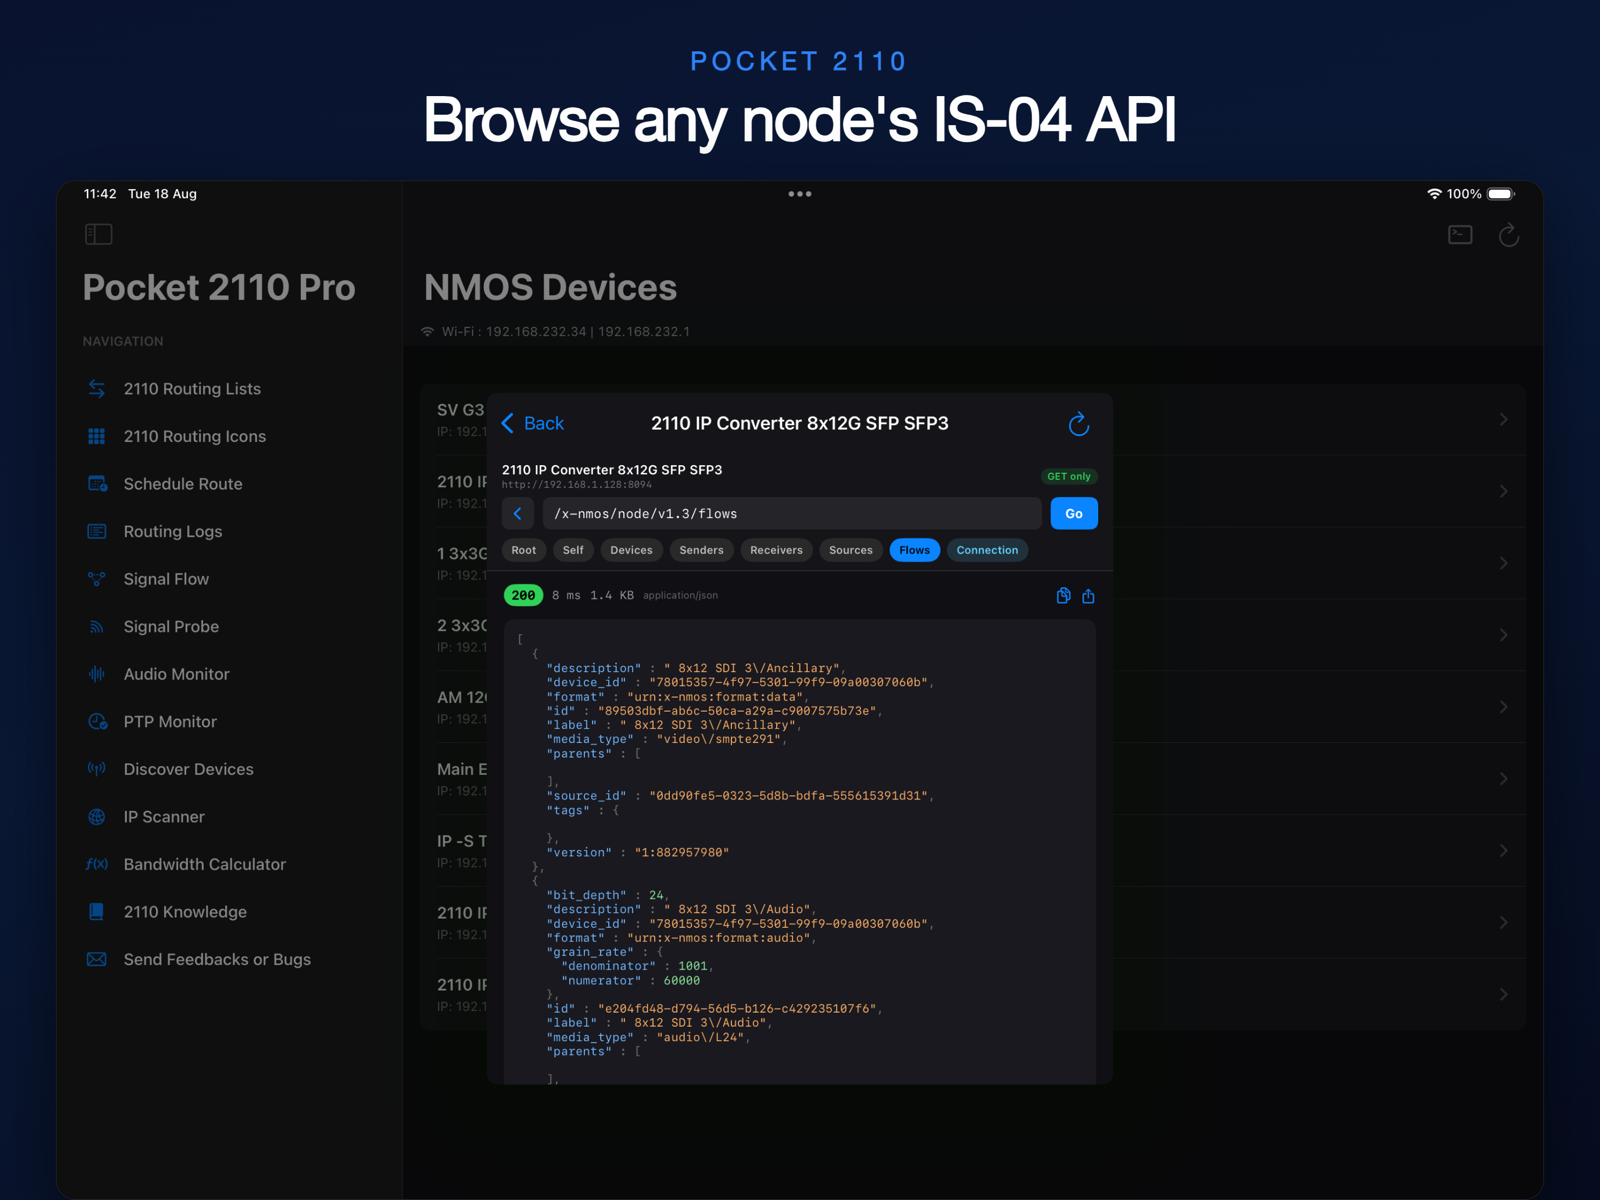Click the 200 status code badge
The image size is (1600, 1200).
pyautogui.click(x=523, y=596)
